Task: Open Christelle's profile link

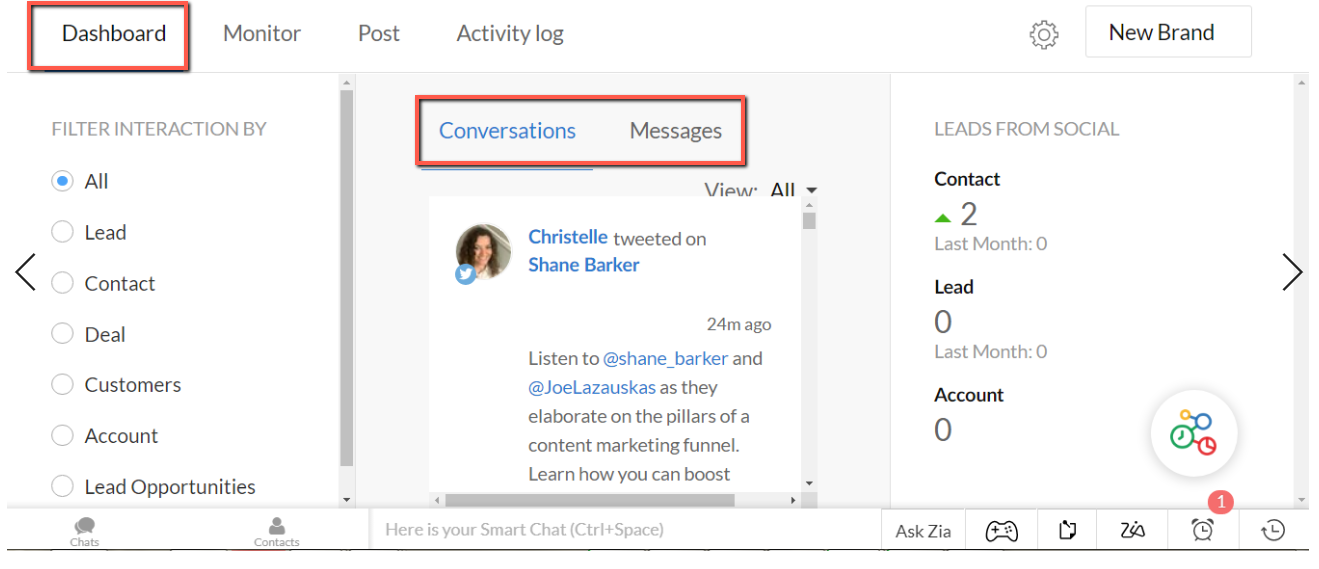Action: (568, 237)
